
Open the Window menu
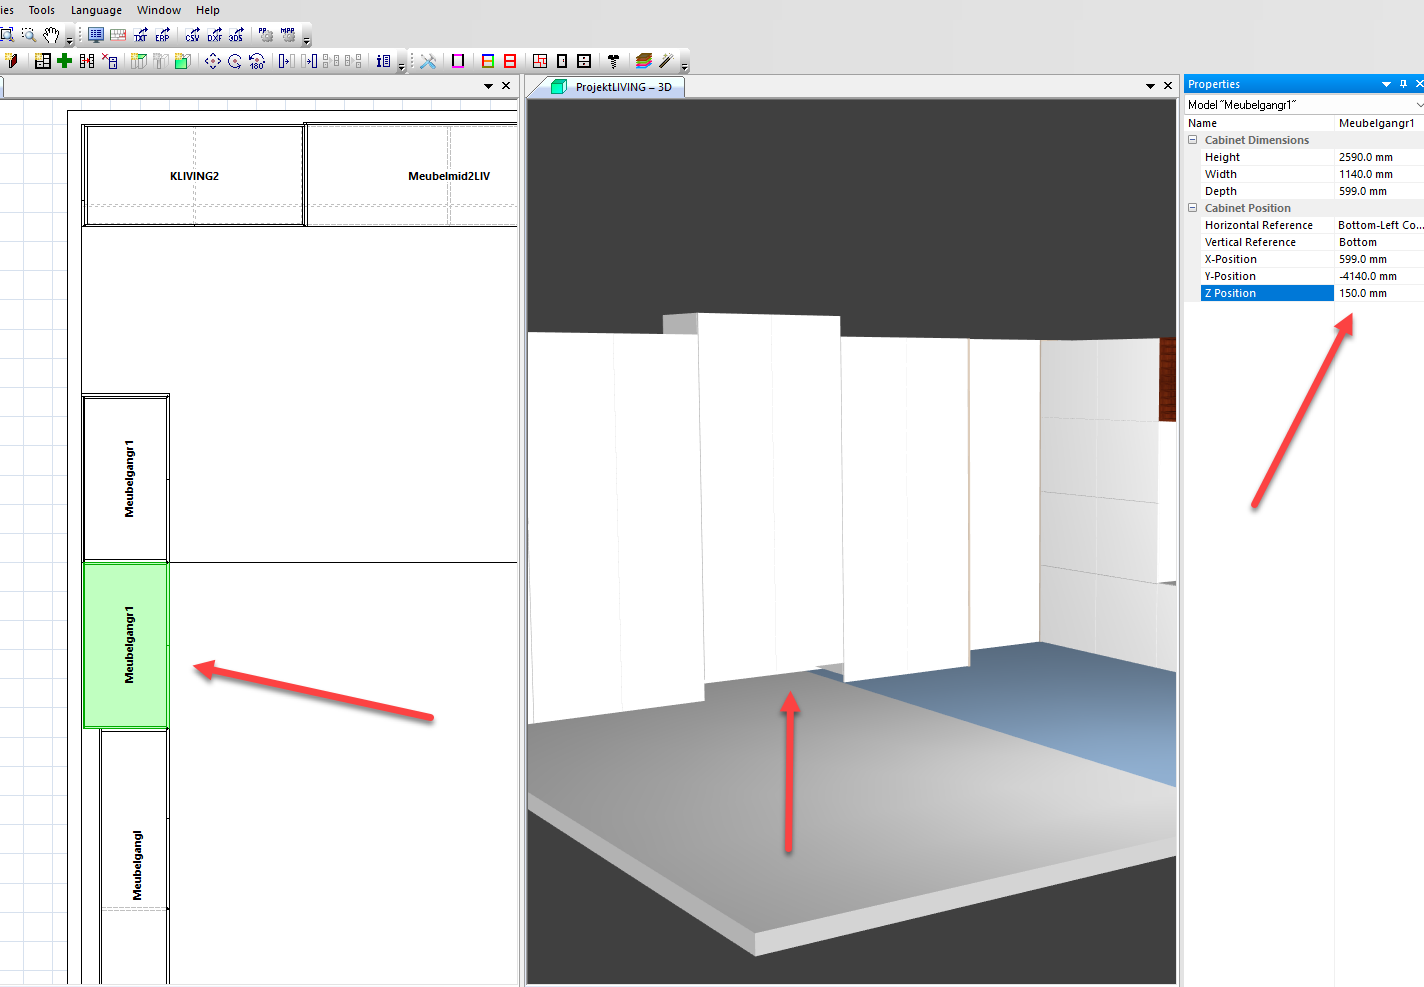[x=158, y=10]
